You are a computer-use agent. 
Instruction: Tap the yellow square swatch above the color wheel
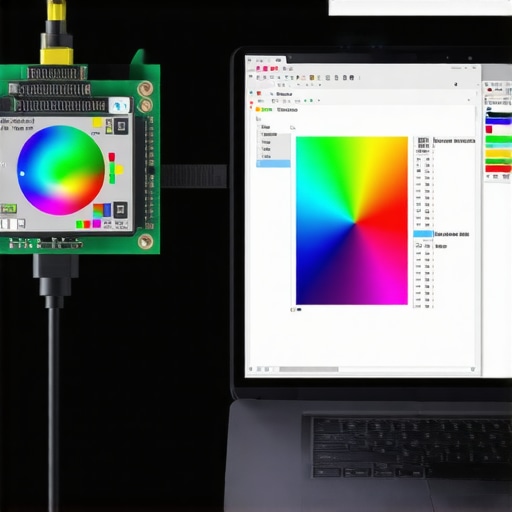(x=97, y=122)
